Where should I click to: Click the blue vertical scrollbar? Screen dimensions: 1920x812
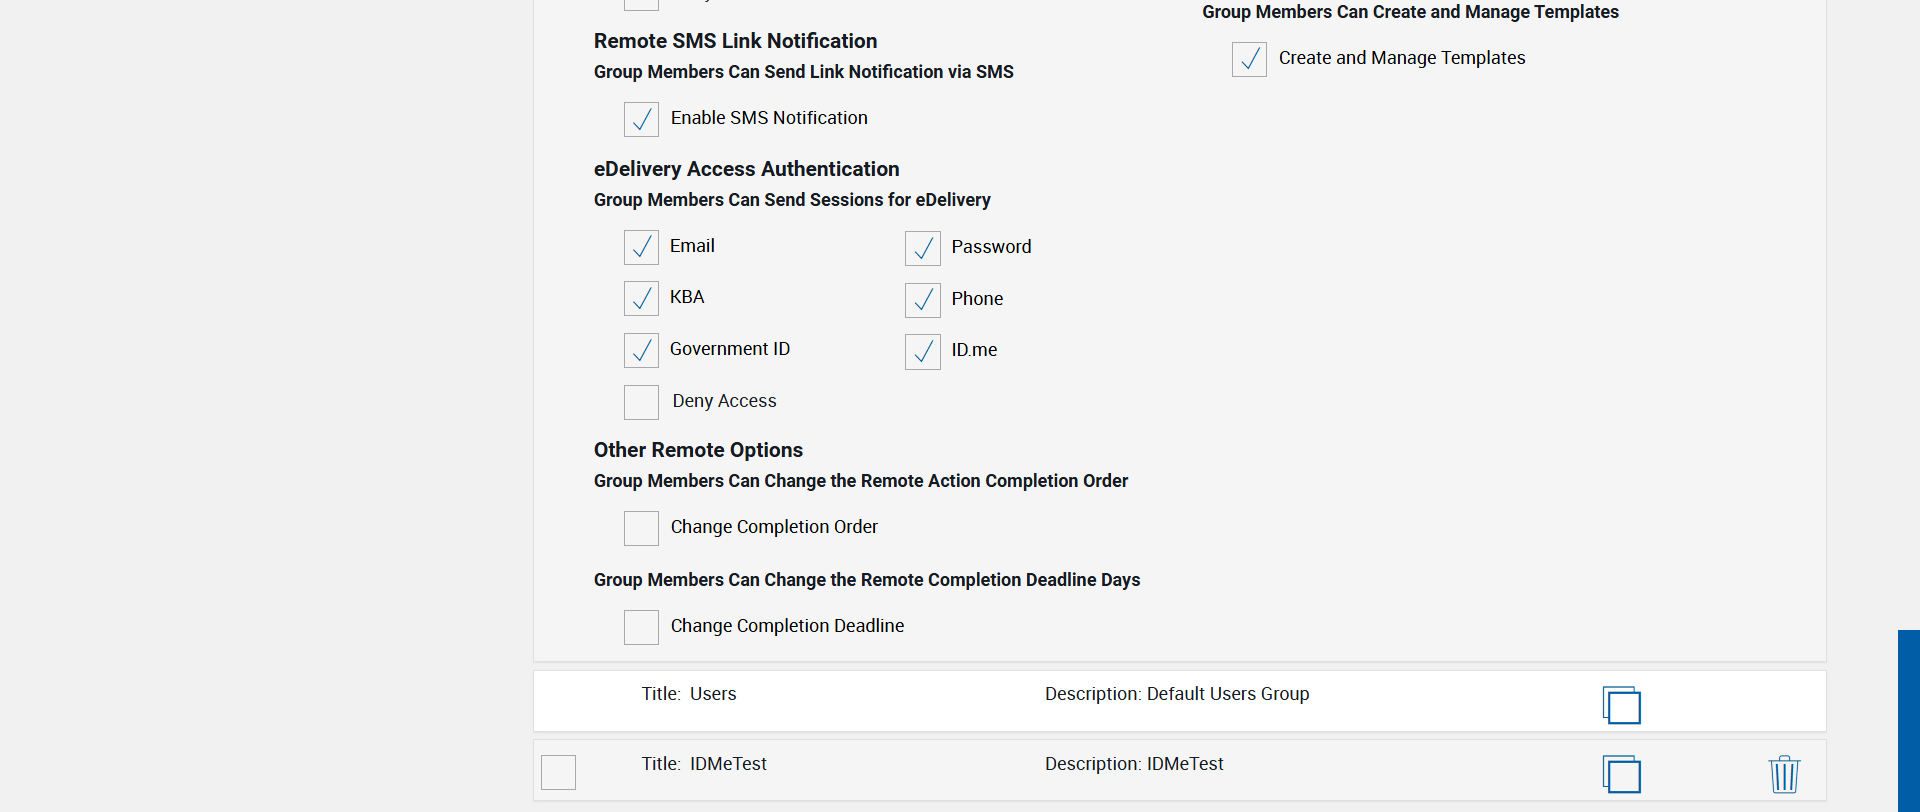[1908, 720]
